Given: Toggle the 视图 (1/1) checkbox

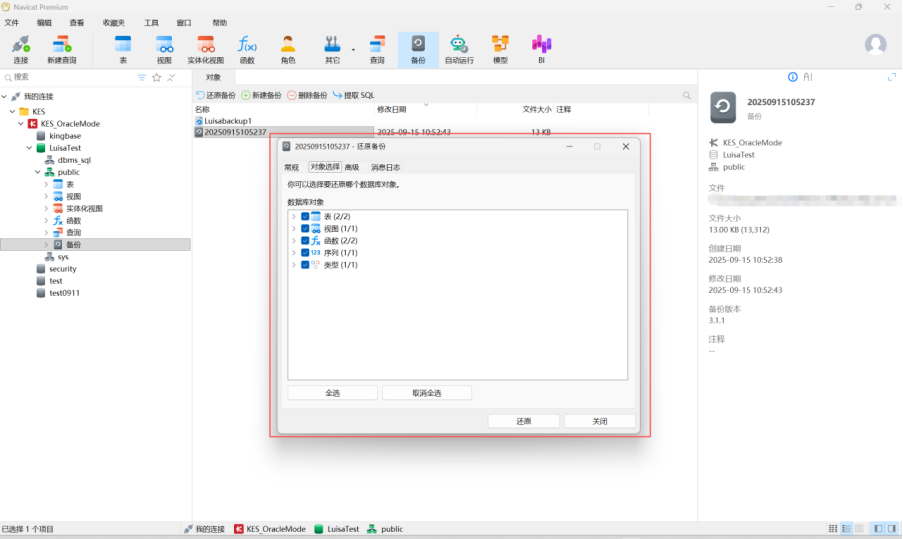Looking at the screenshot, I should coord(305,229).
